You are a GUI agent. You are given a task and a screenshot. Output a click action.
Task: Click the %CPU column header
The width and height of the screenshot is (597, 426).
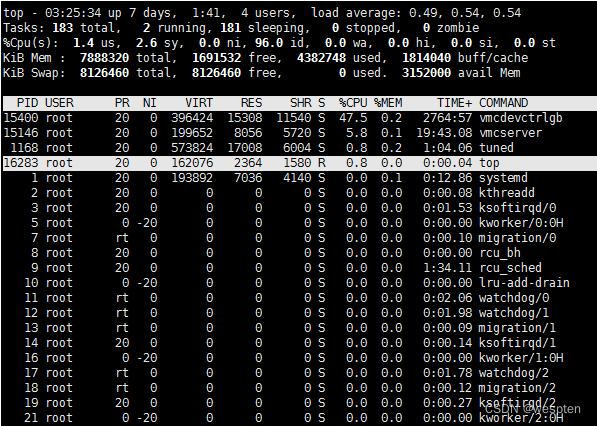pyautogui.click(x=353, y=103)
